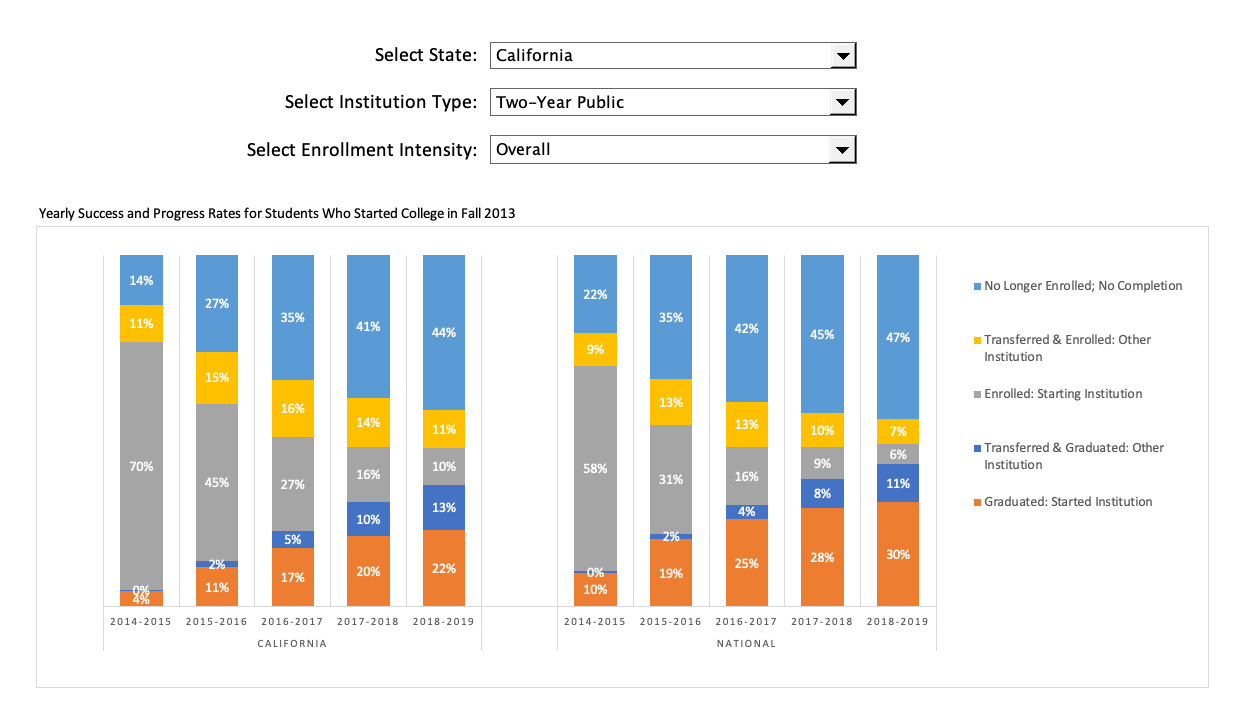Click the gray 70% segment in California 2014-2015

[141, 465]
